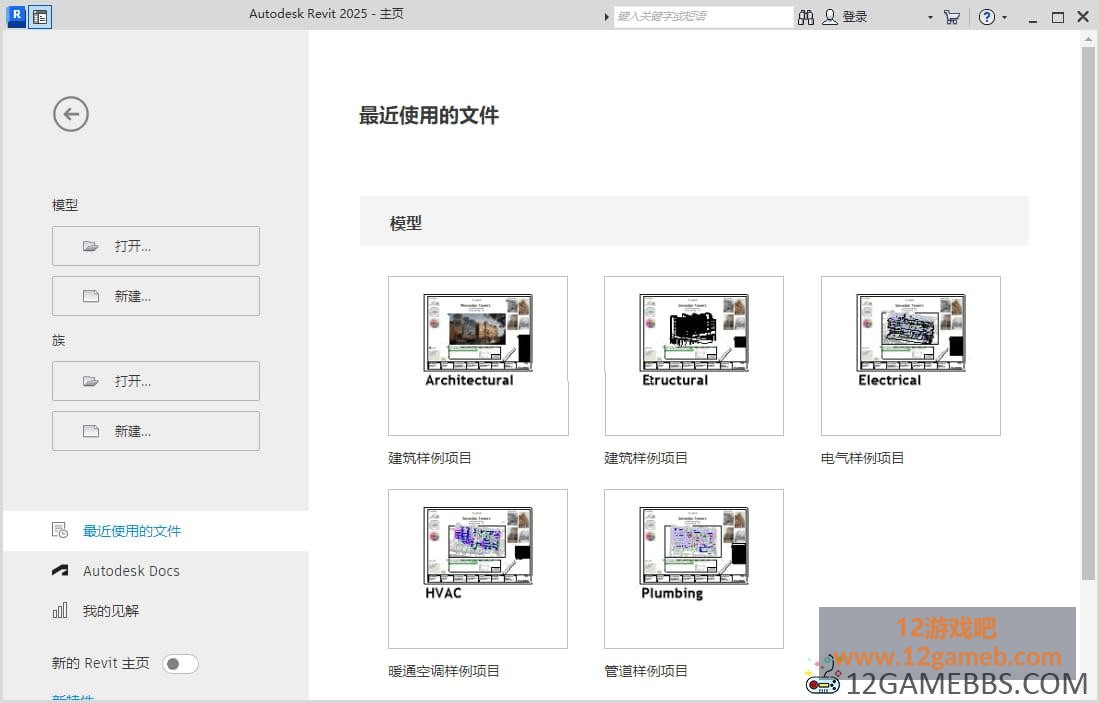
Task: Click the 管道样例项目 label
Action: coord(646,671)
